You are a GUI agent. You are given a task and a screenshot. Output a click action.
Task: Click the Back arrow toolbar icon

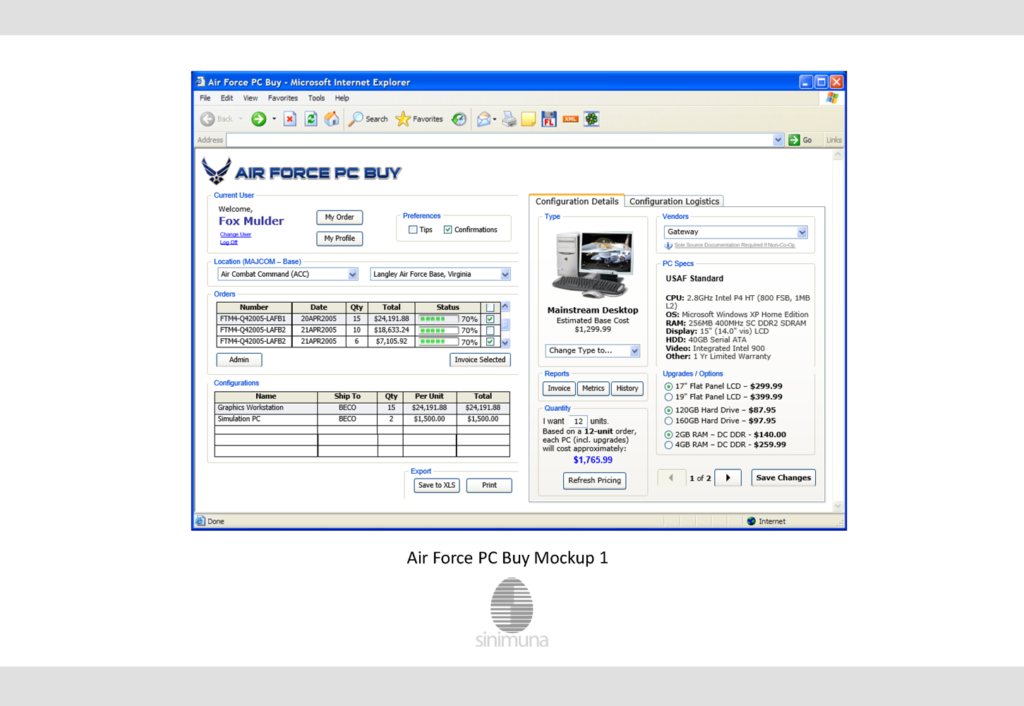point(208,119)
